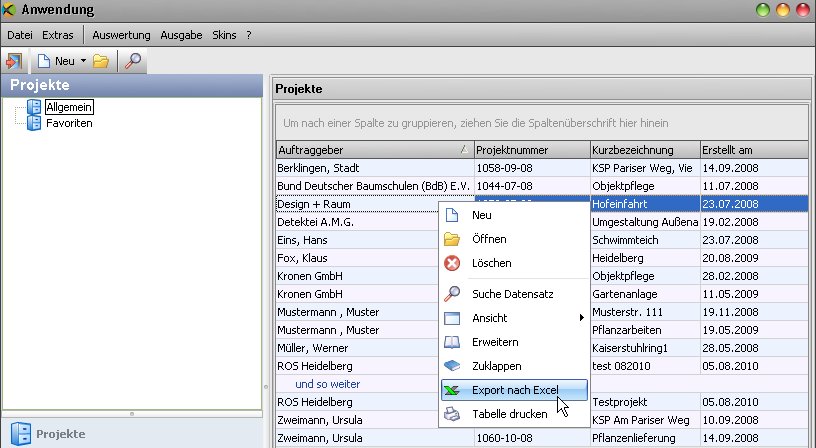Click the Kaiserstuhlring1 cell
Viewport: 816px width, 448px height.
(x=645, y=348)
